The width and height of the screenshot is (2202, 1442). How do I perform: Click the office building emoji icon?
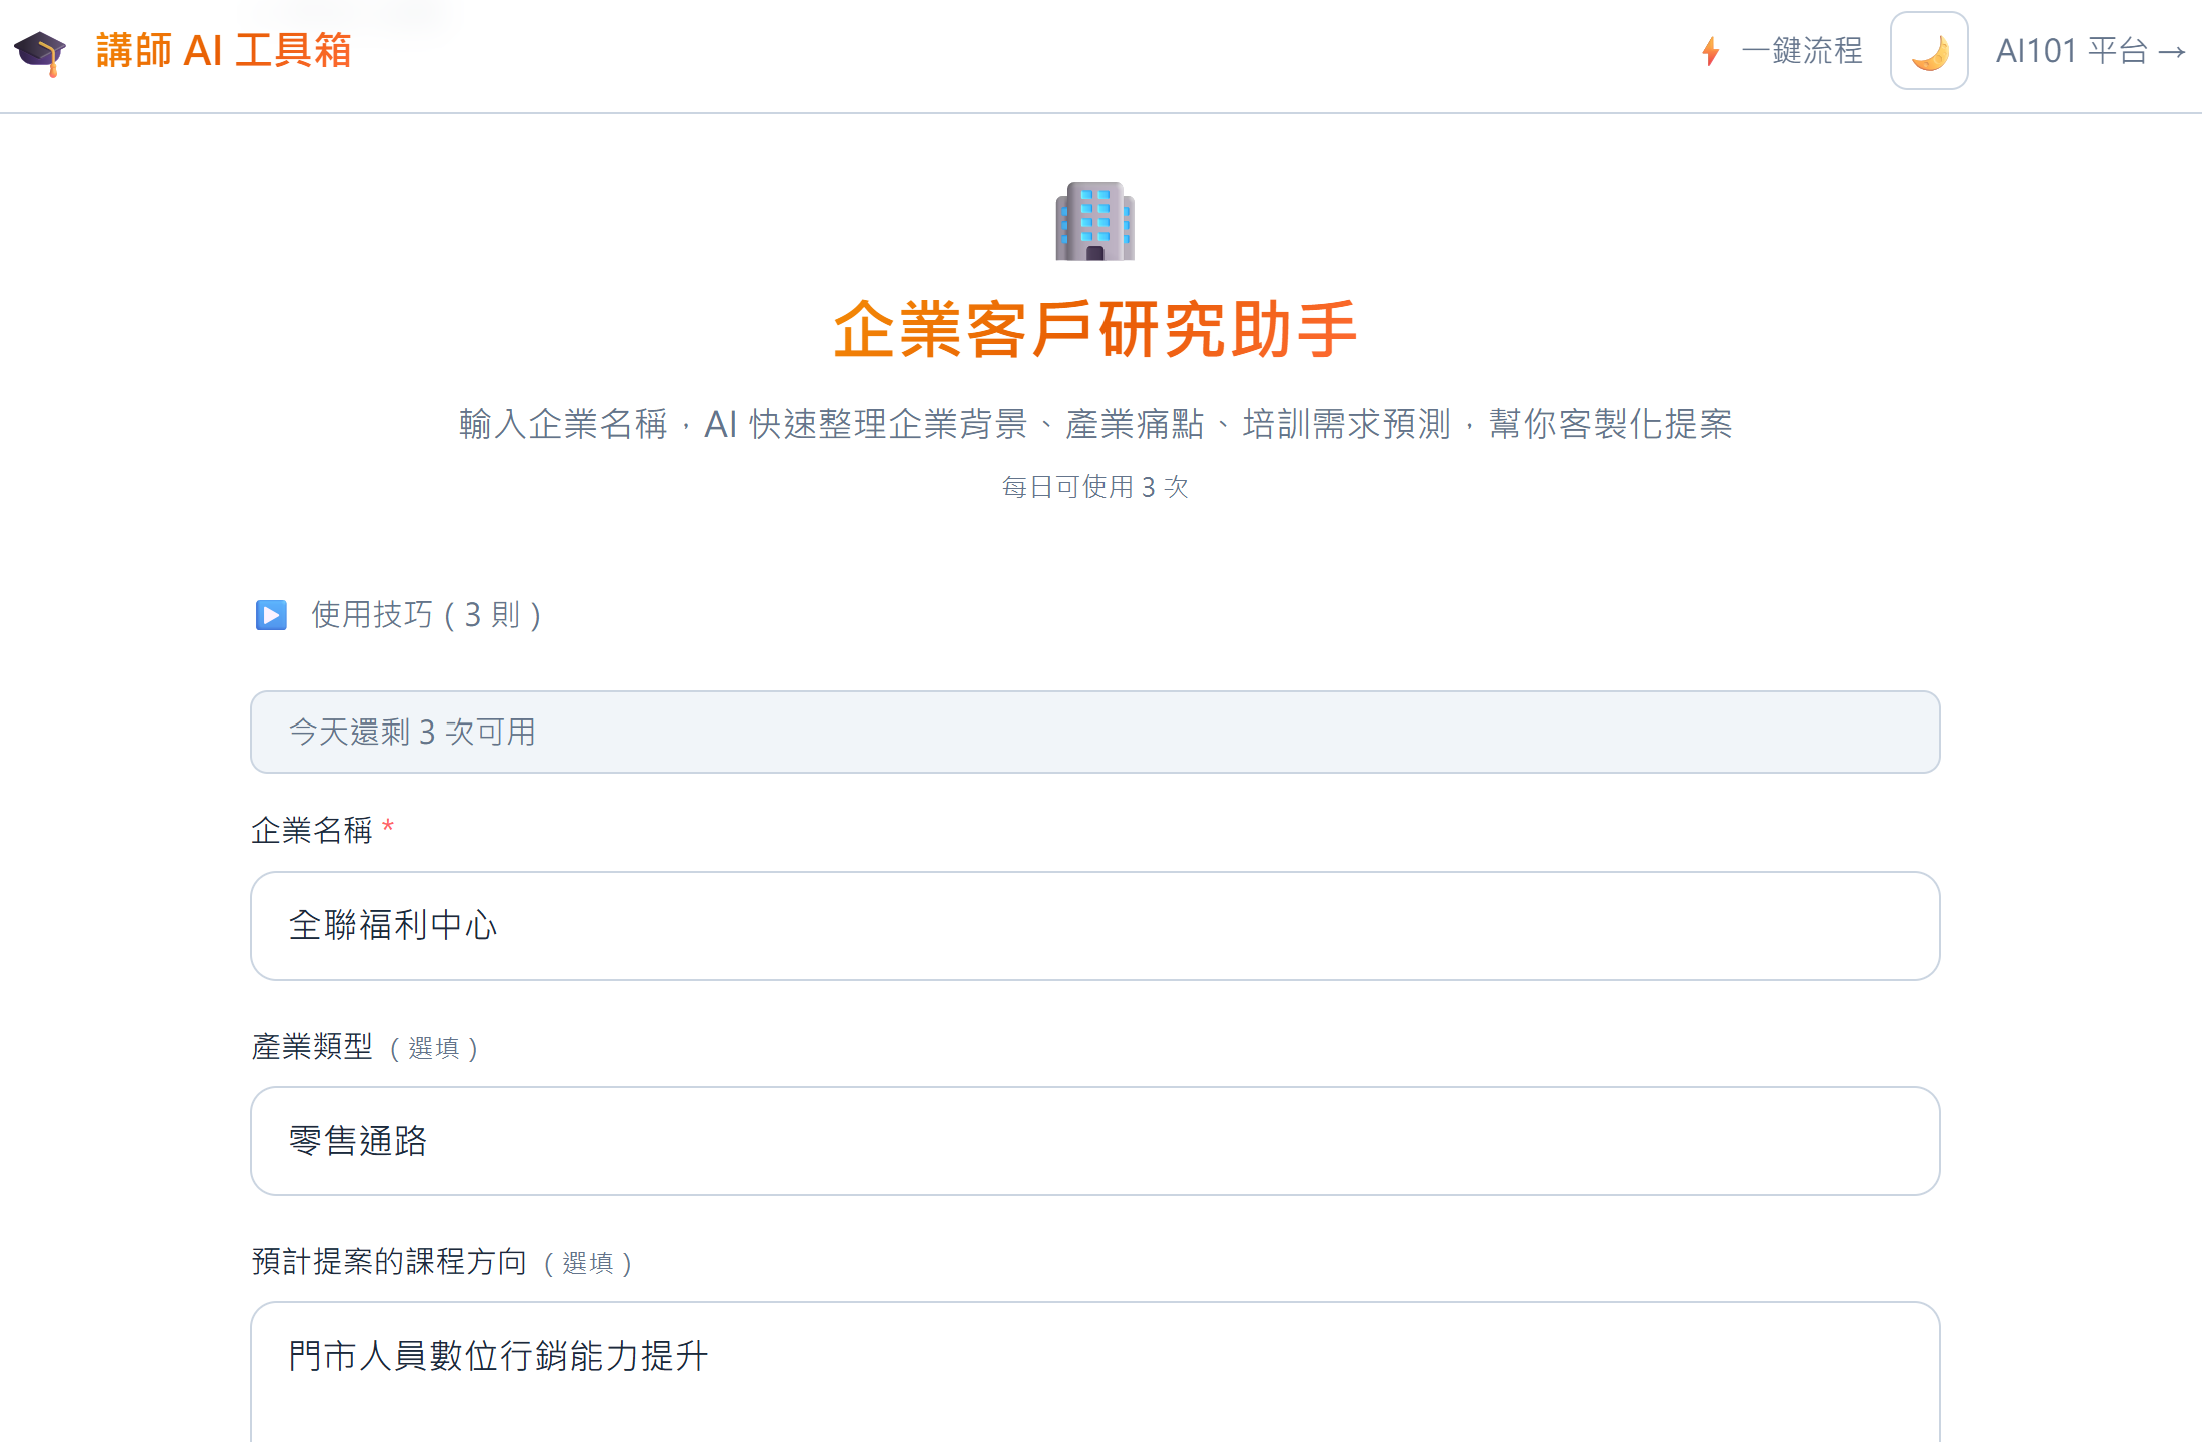coord(1095,221)
